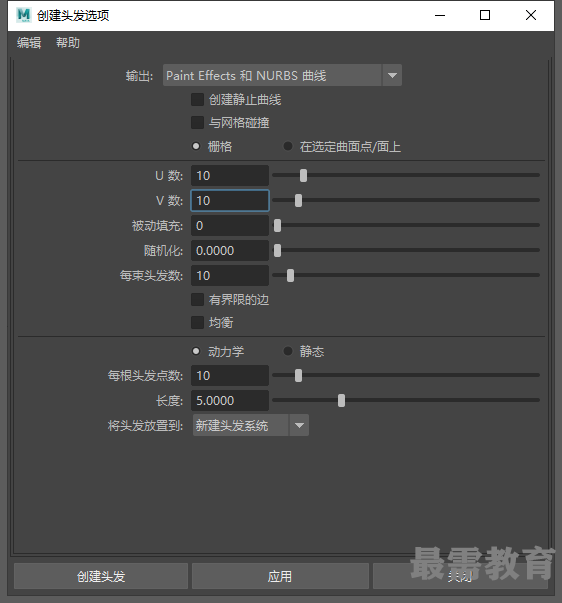Select the 栅格 radio button
This screenshot has height=603, width=562.
pos(196,146)
